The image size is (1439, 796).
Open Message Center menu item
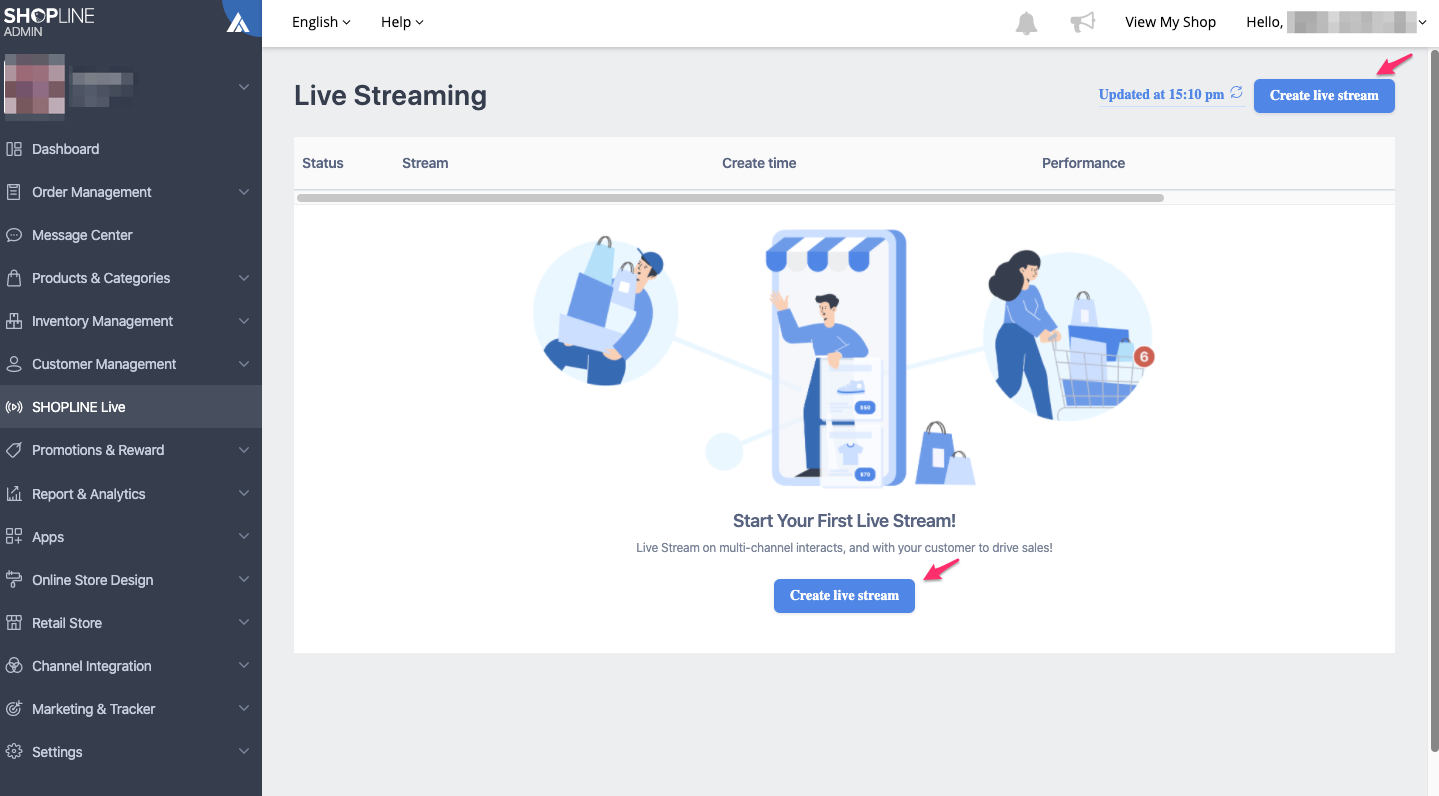point(131,235)
